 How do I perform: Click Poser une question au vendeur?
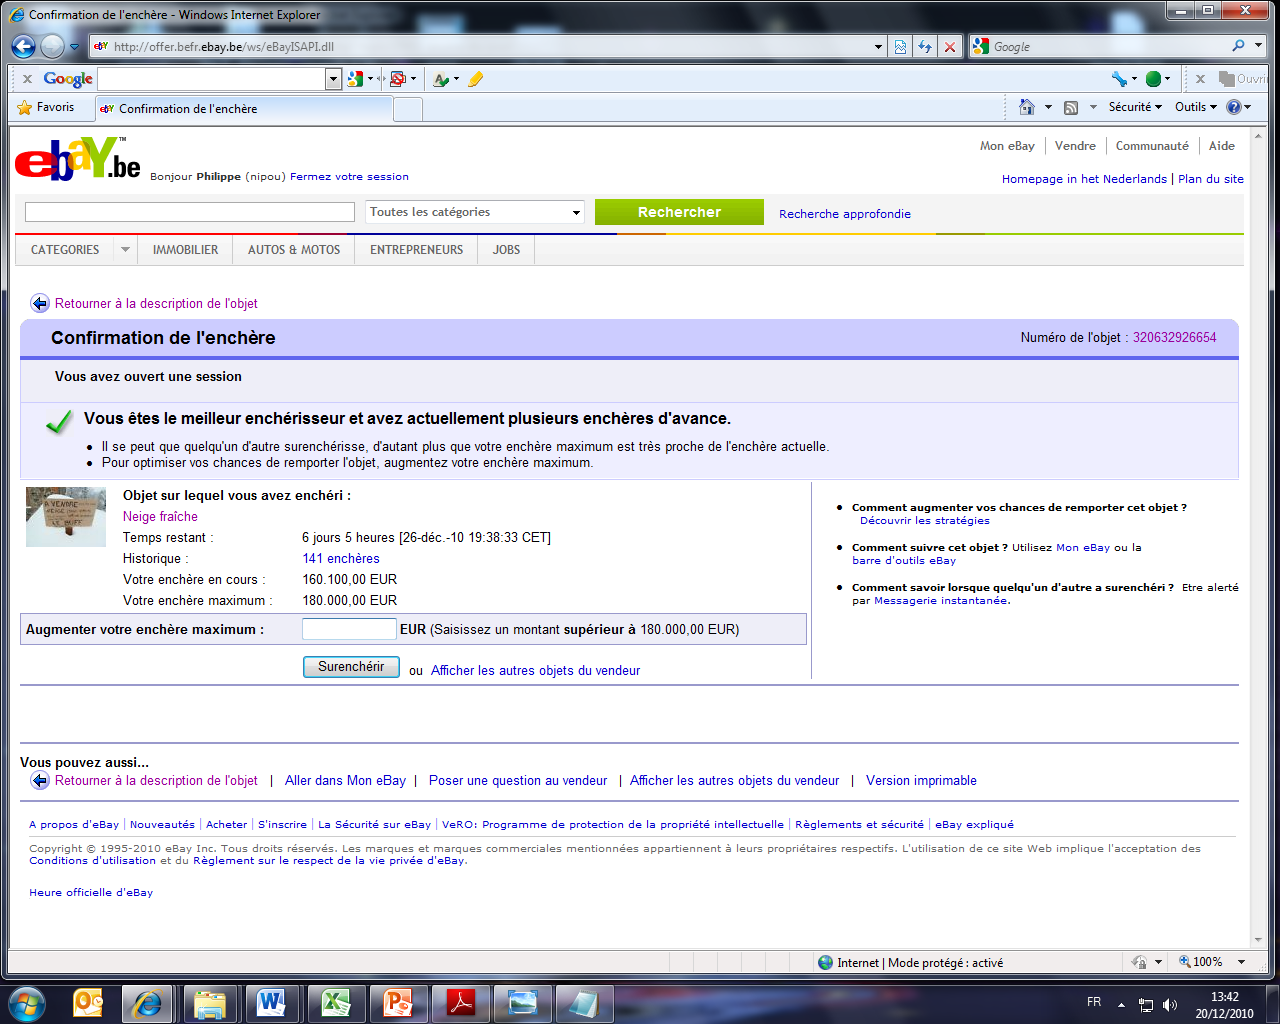[x=518, y=781]
